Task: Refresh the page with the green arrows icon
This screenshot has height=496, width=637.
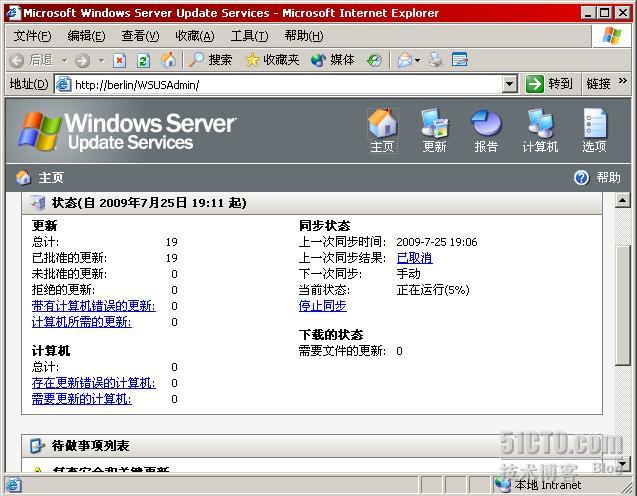Action: (x=143, y=61)
